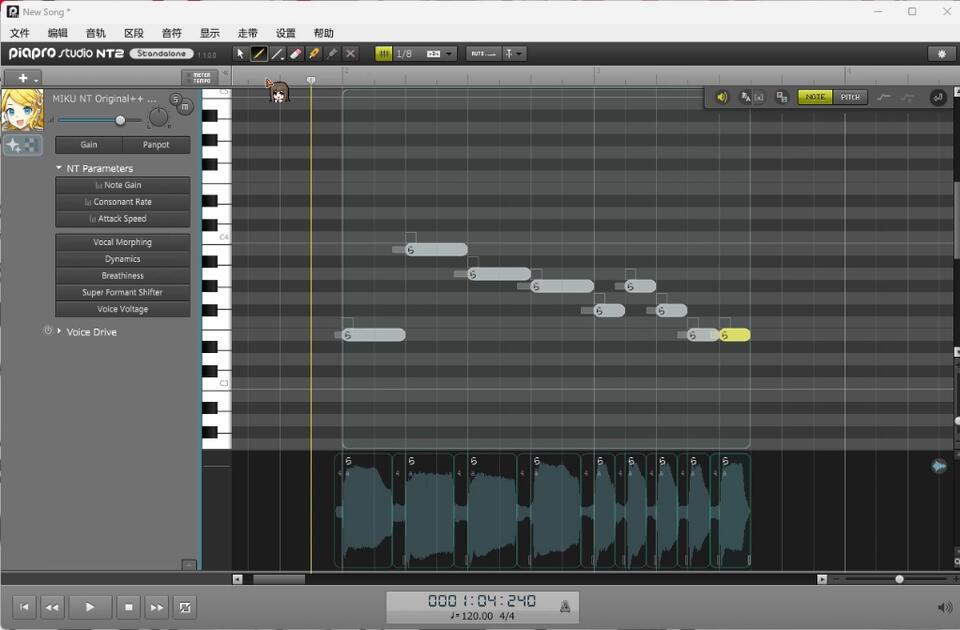Open the Dynamics parameter

point(122,259)
